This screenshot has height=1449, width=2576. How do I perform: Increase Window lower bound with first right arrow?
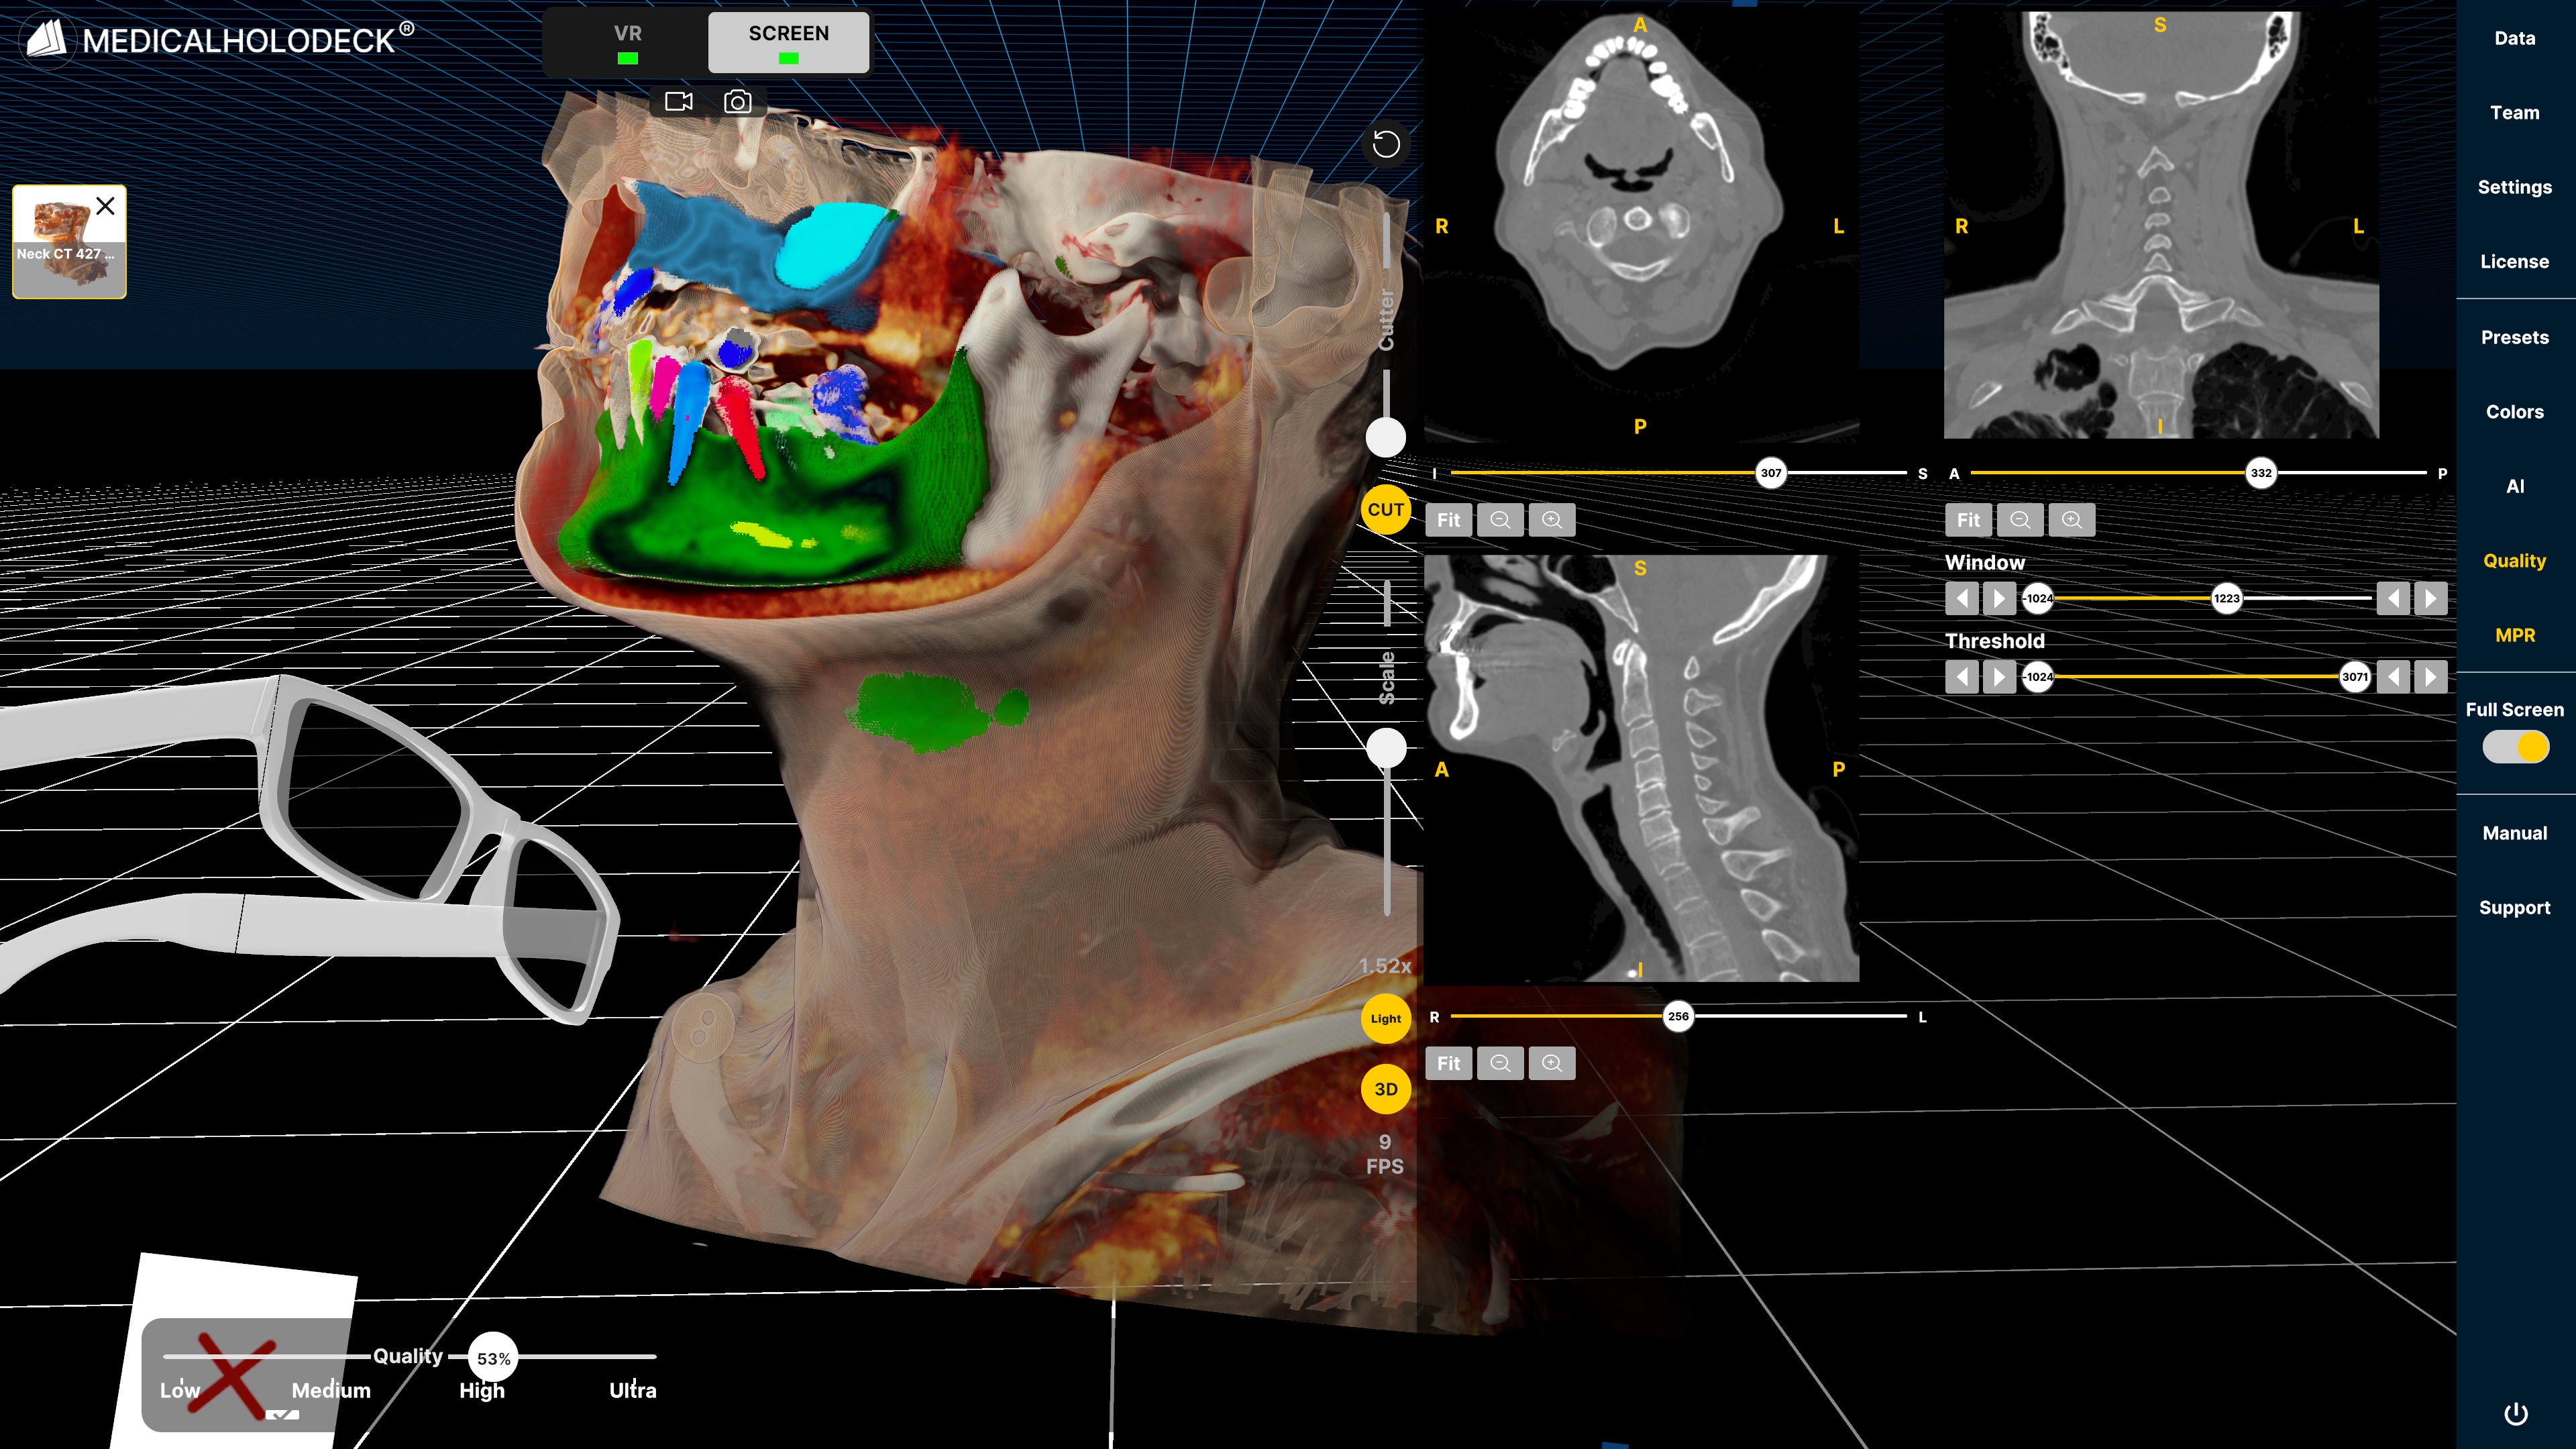[x=1999, y=598]
